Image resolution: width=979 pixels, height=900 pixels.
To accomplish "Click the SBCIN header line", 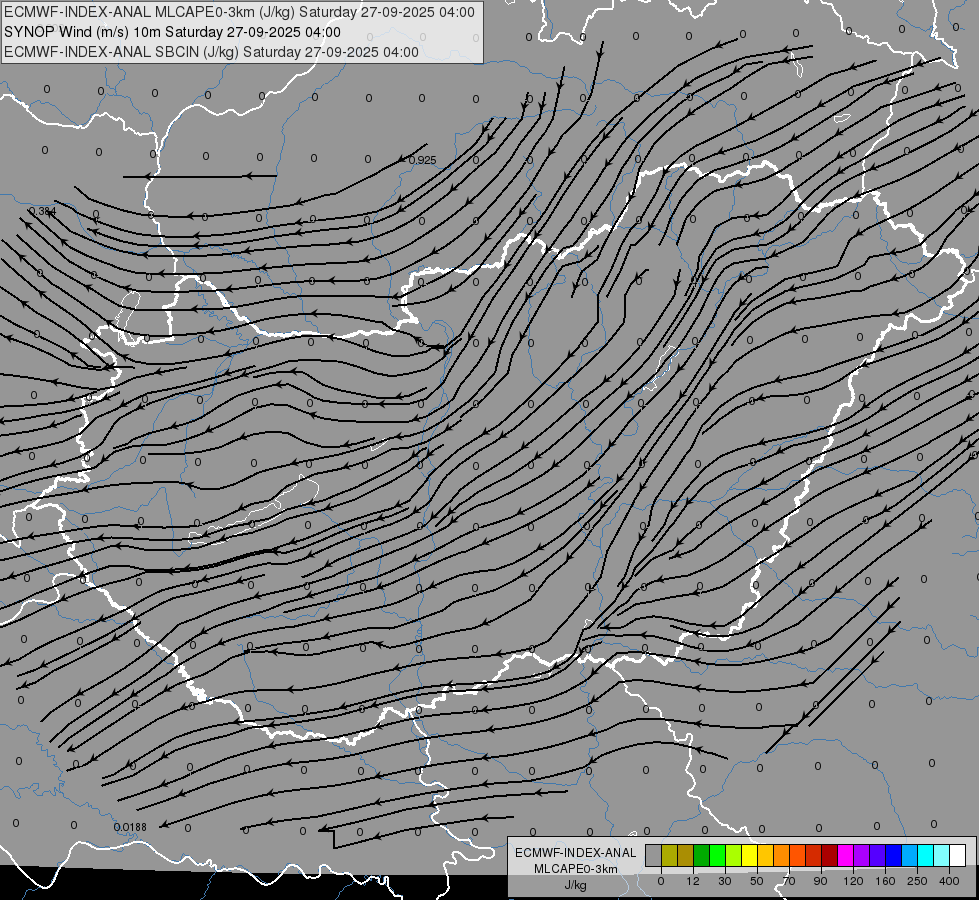I will [x=211, y=52].
